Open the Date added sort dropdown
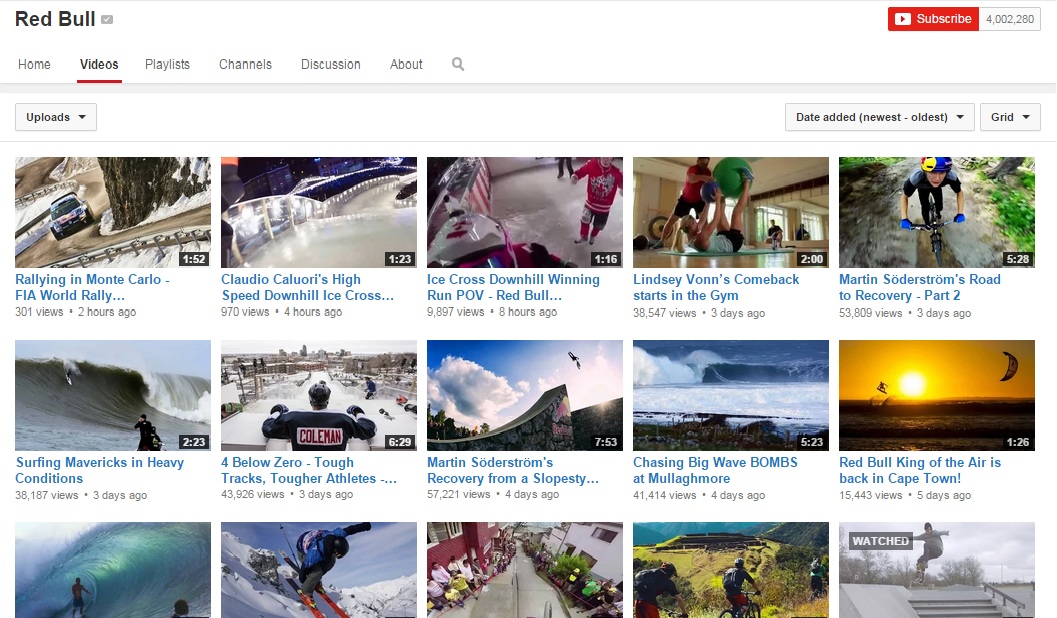 880,117
